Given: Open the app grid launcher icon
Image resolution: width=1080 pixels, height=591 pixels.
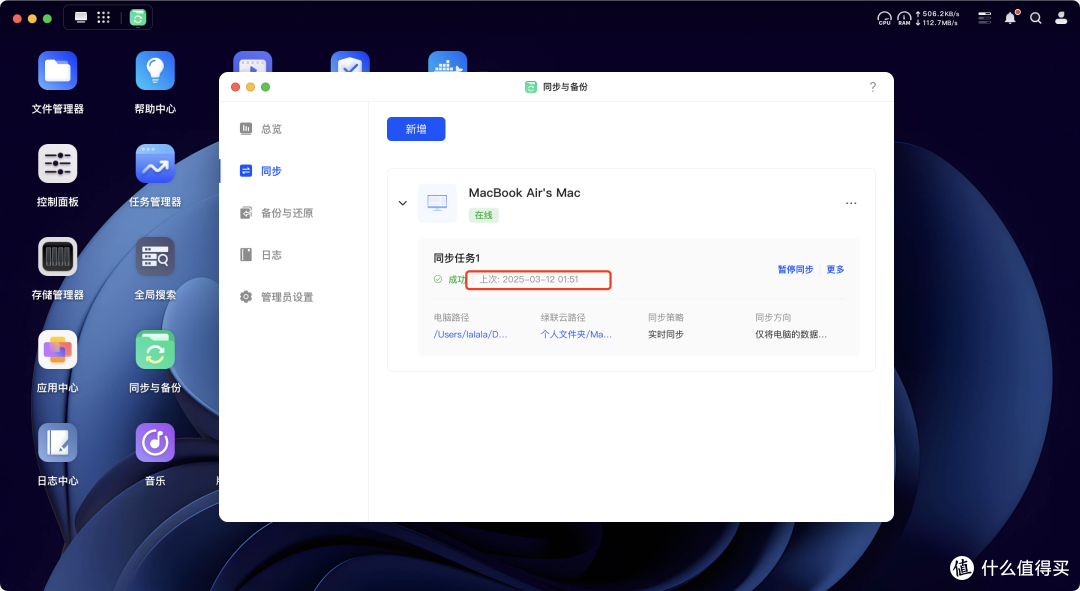Looking at the screenshot, I should click(x=103, y=17).
